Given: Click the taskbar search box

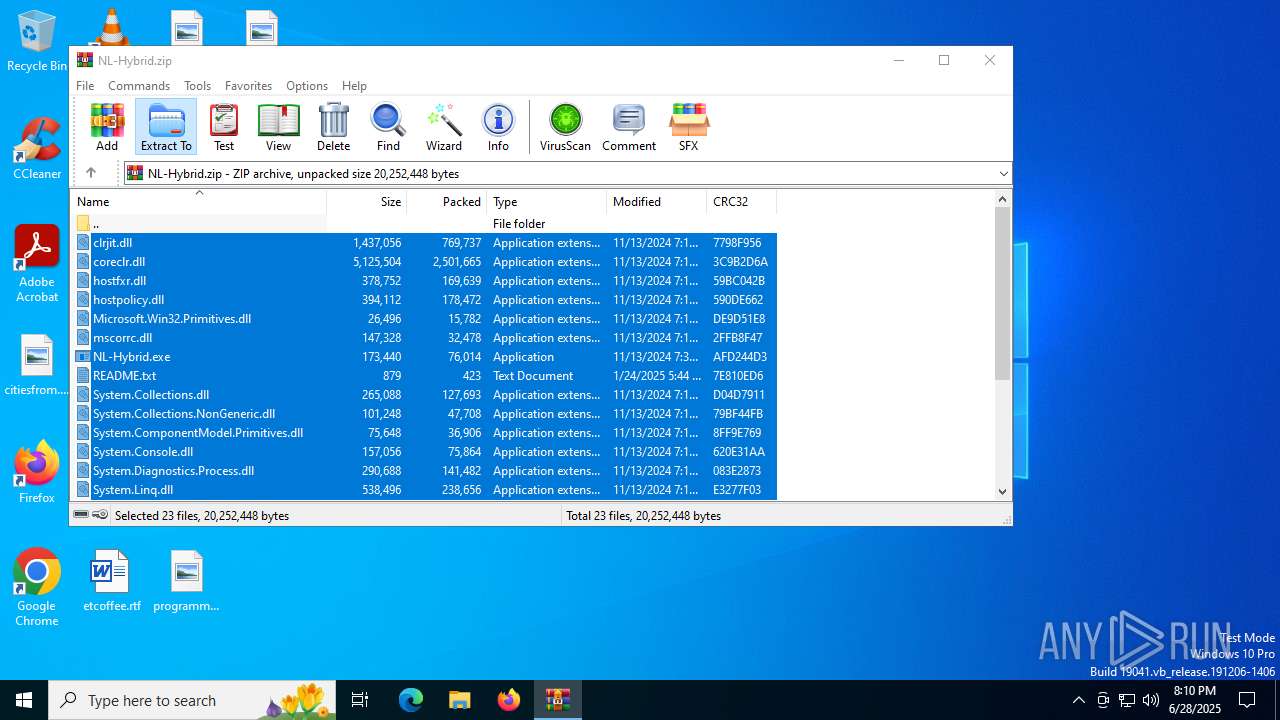Looking at the screenshot, I should 192,700.
